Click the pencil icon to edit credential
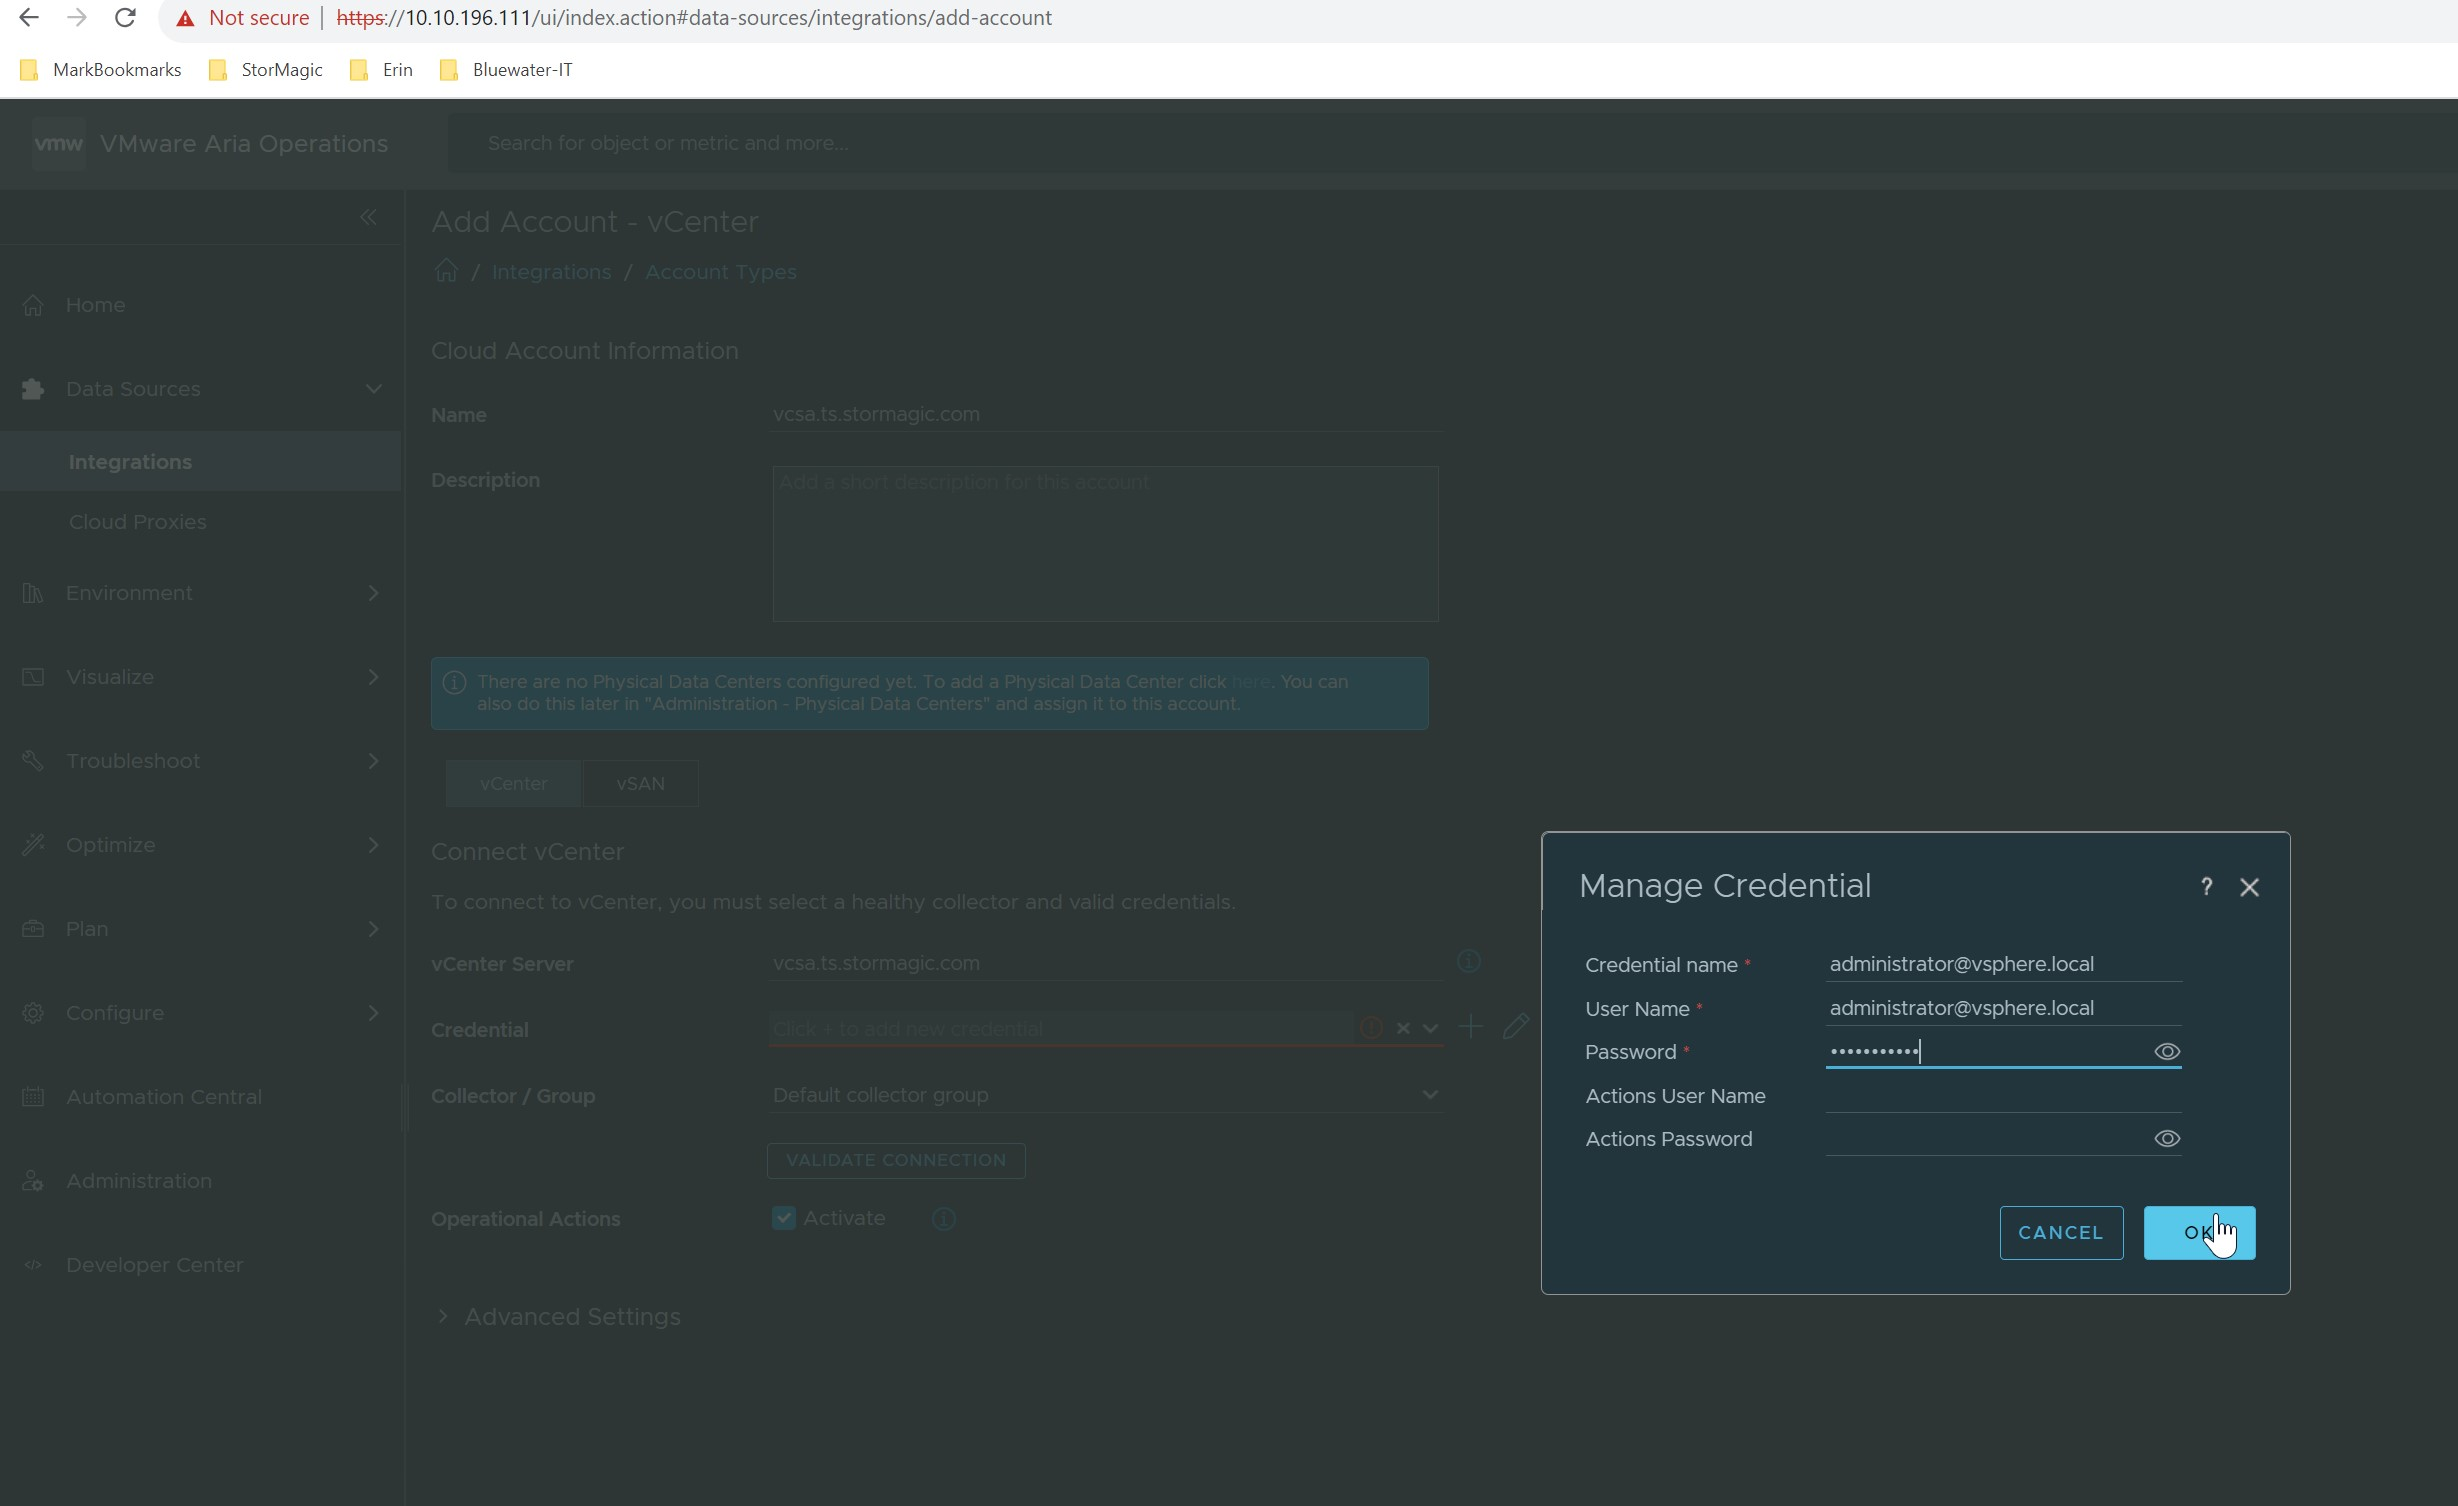 (1515, 1026)
